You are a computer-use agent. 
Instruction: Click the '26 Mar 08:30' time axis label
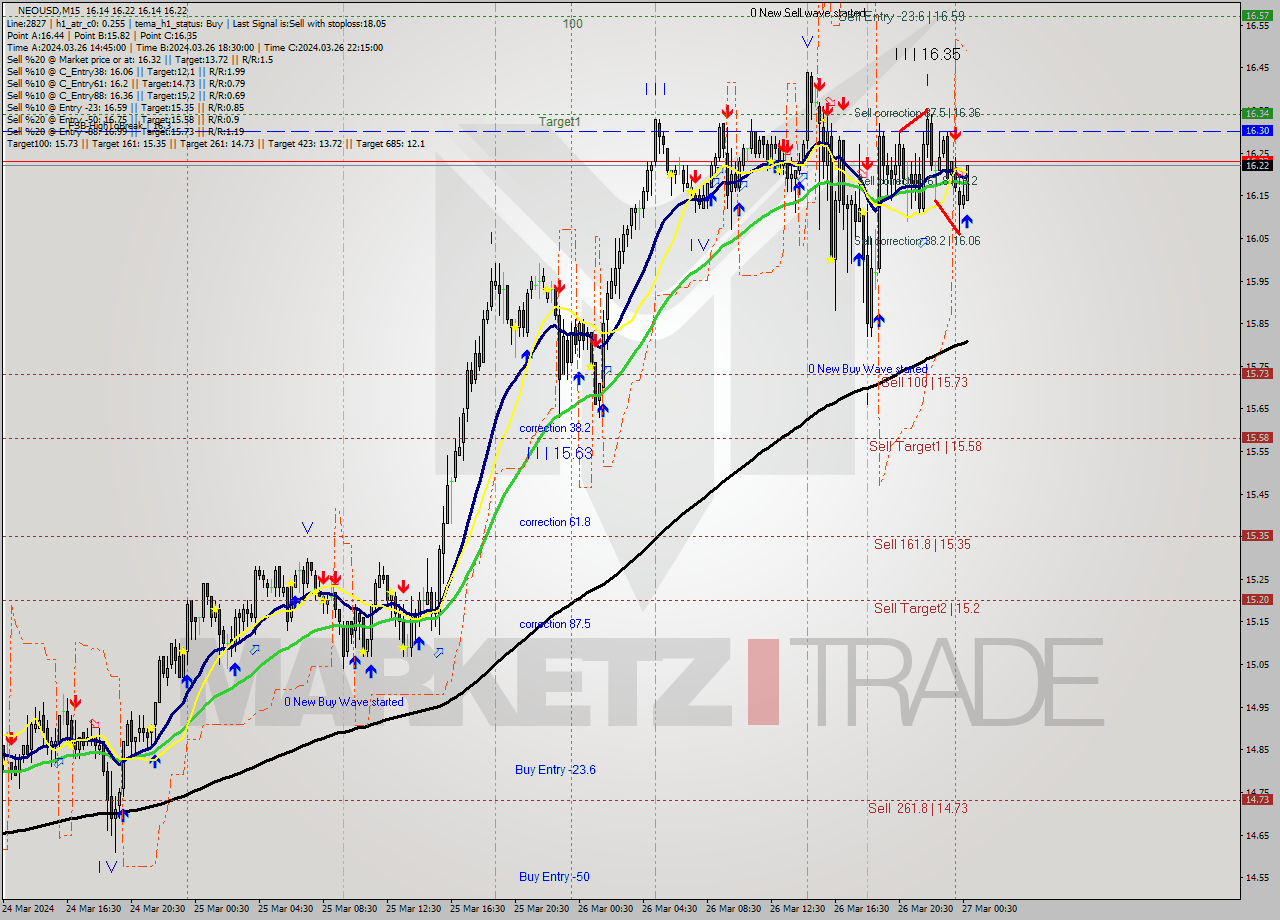pyautogui.click(x=734, y=909)
